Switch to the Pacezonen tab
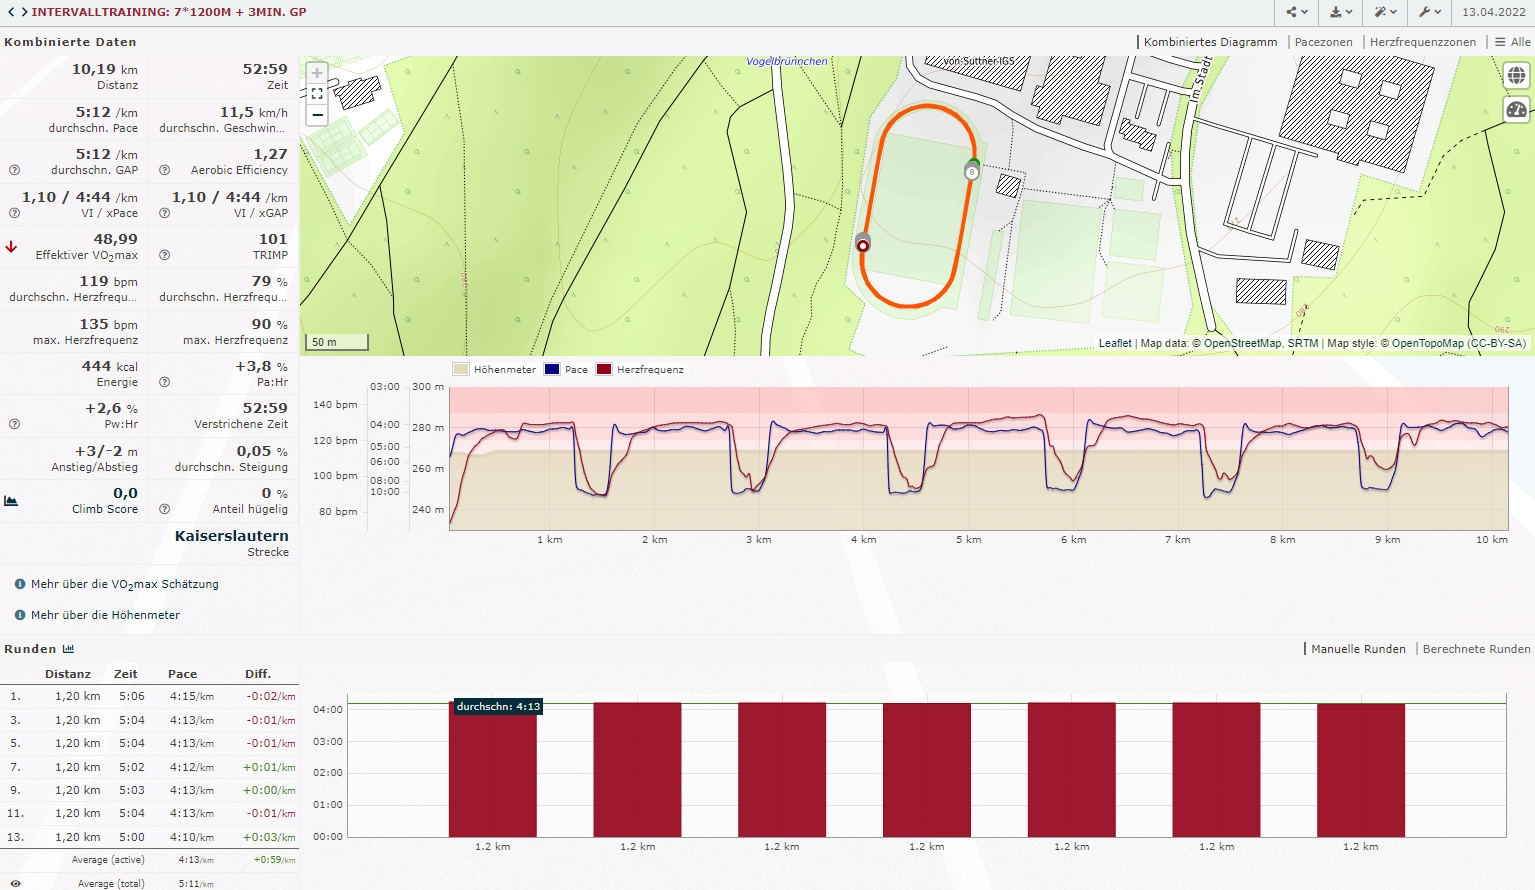1535x890 pixels. pos(1323,42)
